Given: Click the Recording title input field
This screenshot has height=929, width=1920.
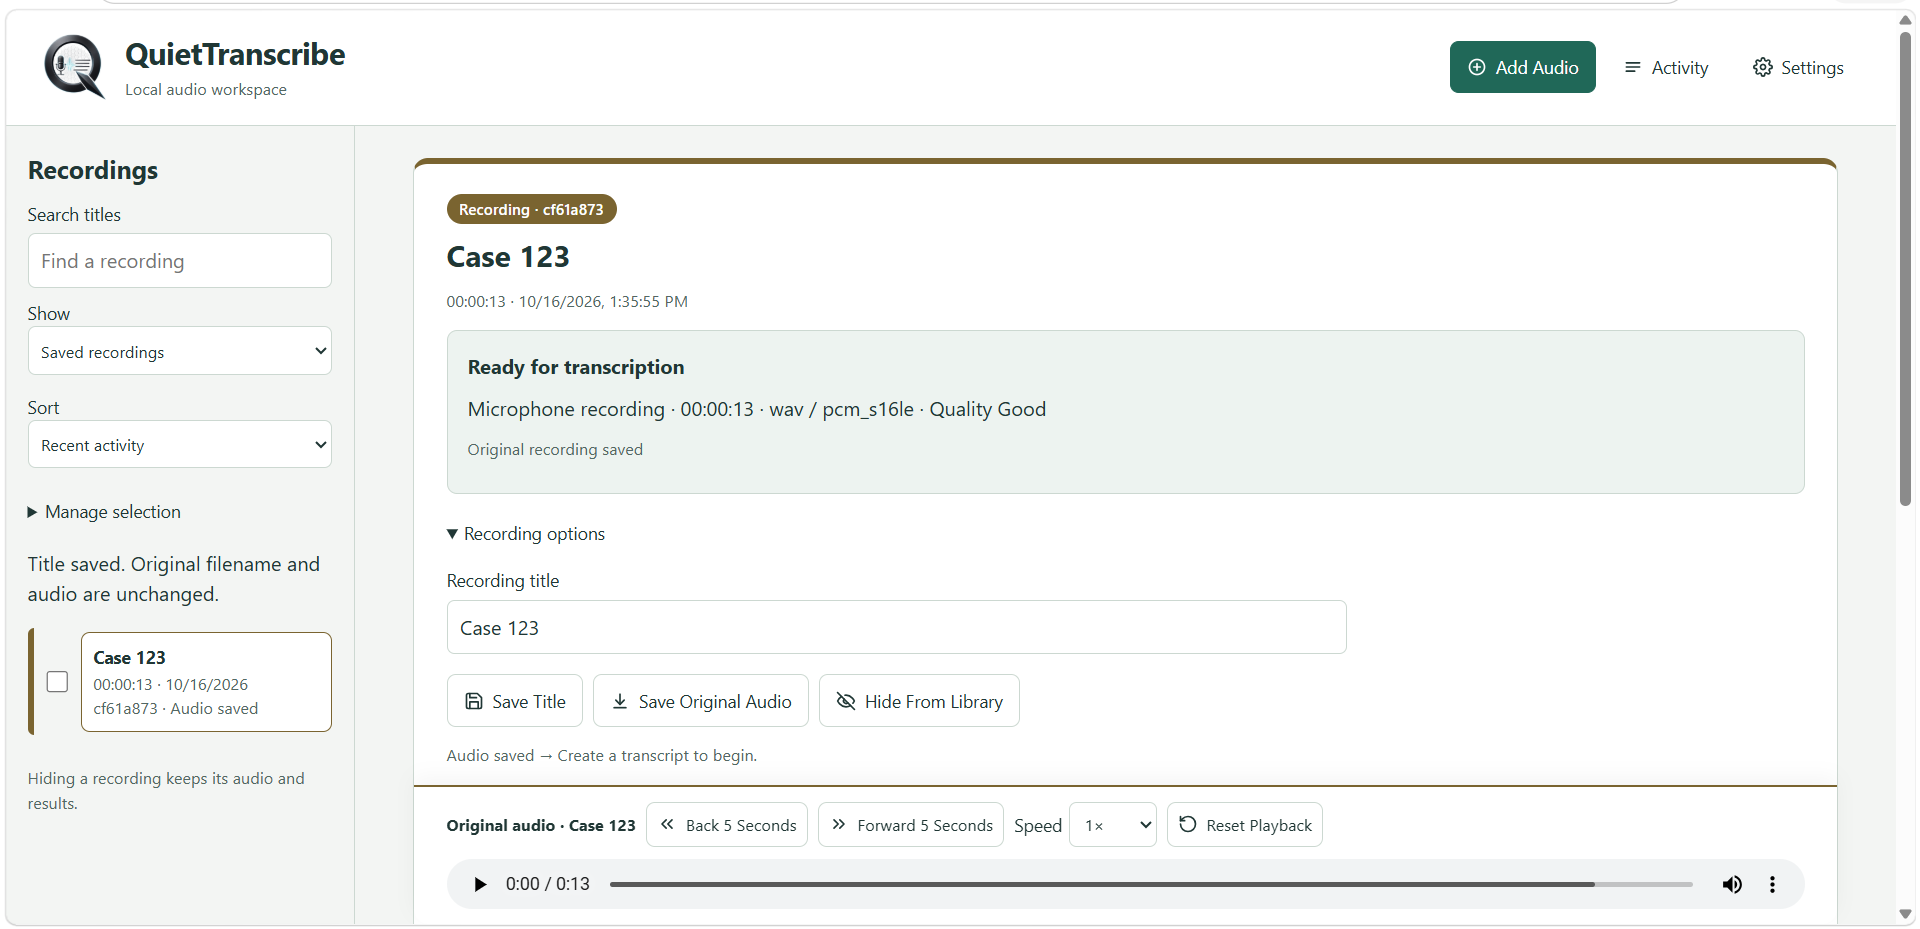Looking at the screenshot, I should click(896, 627).
